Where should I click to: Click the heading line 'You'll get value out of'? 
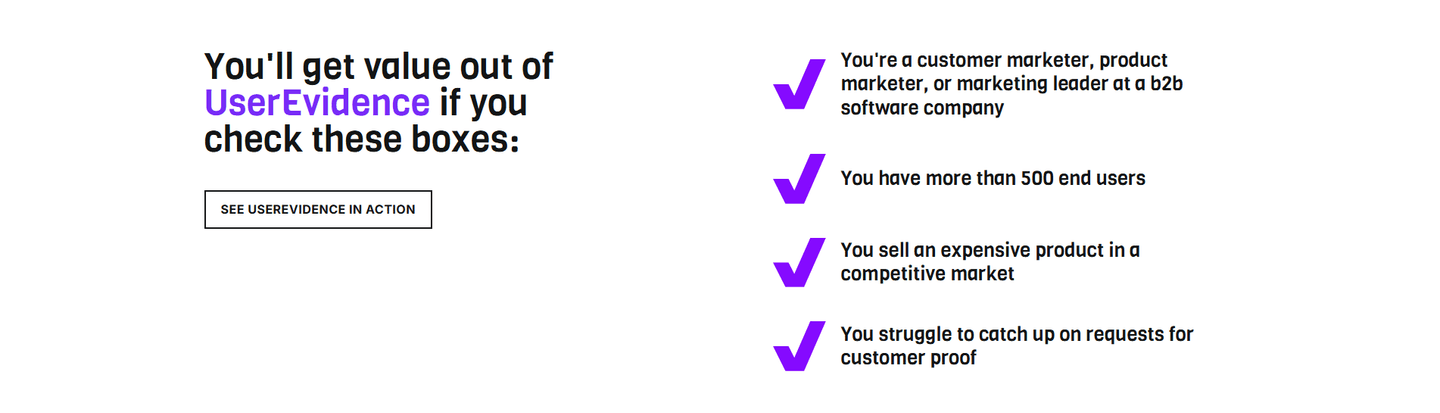coord(379,67)
